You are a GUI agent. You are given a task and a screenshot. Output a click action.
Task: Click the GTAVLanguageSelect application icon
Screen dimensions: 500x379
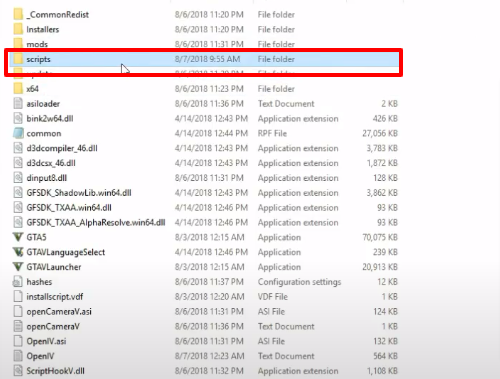point(18,252)
